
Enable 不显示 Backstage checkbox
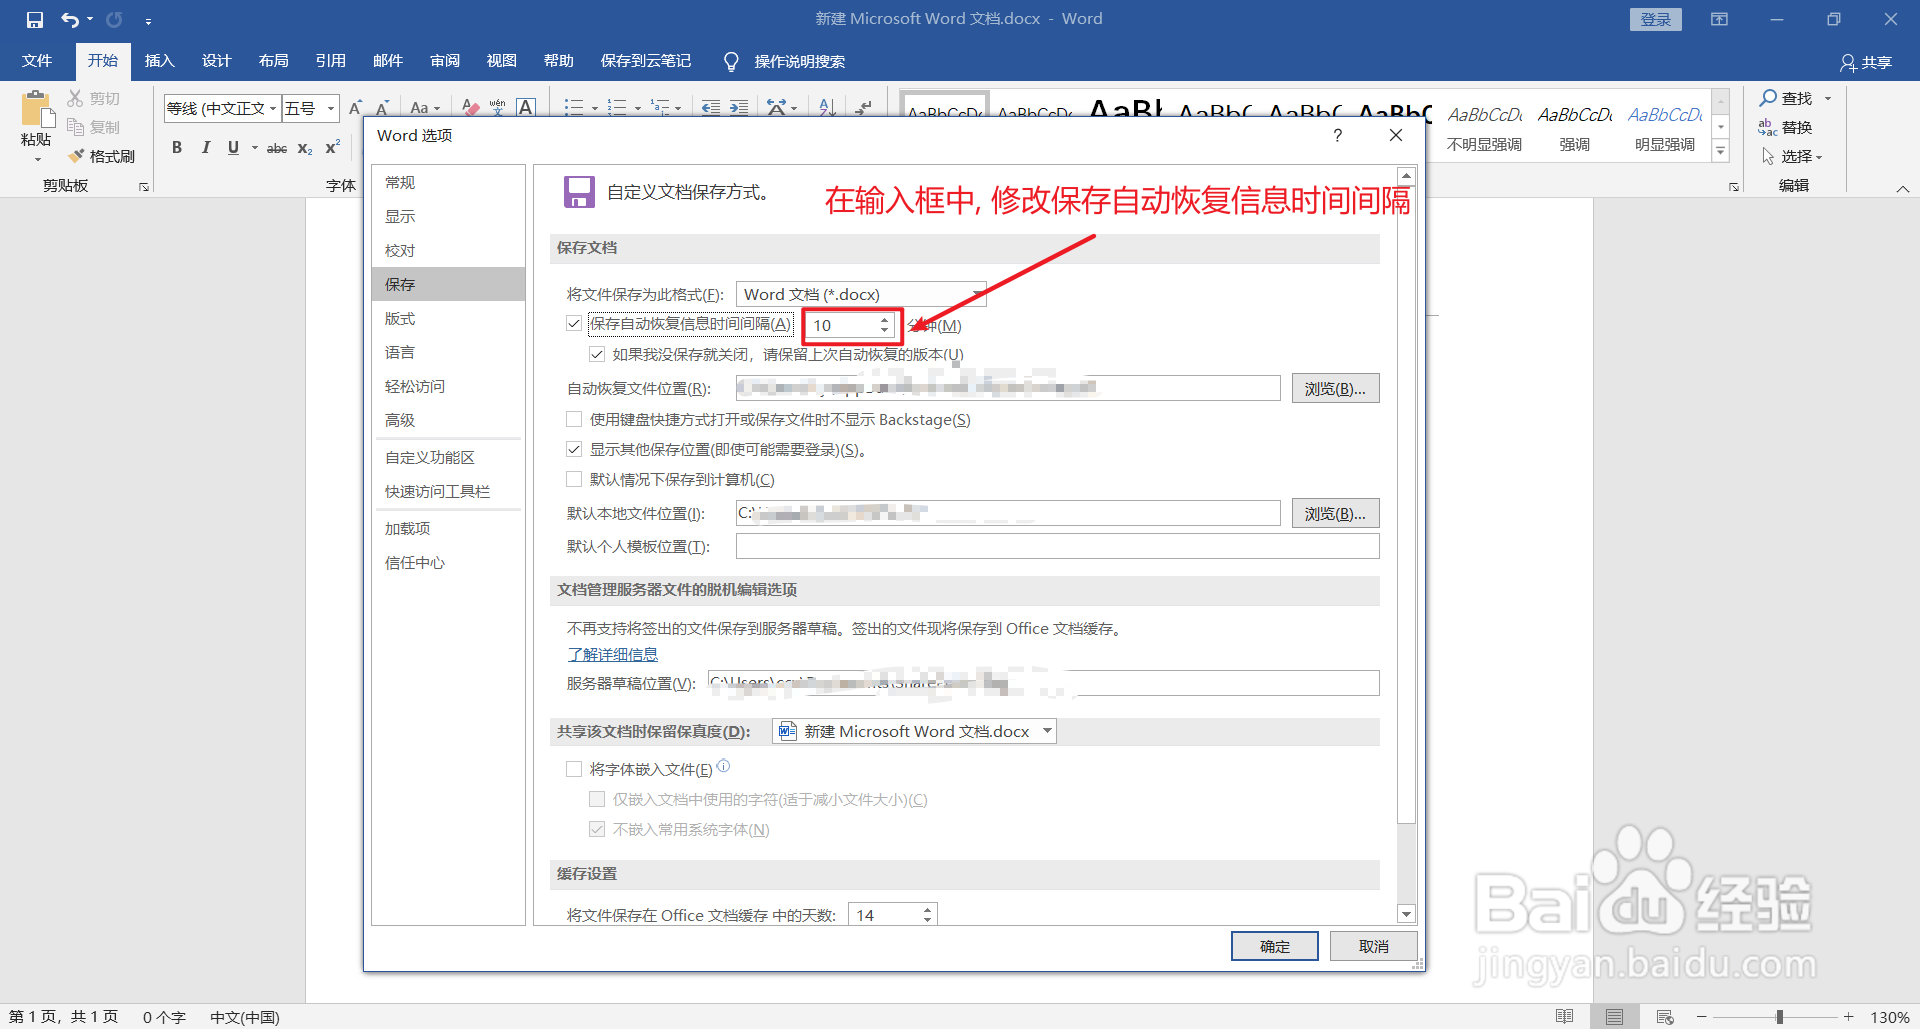(x=574, y=419)
